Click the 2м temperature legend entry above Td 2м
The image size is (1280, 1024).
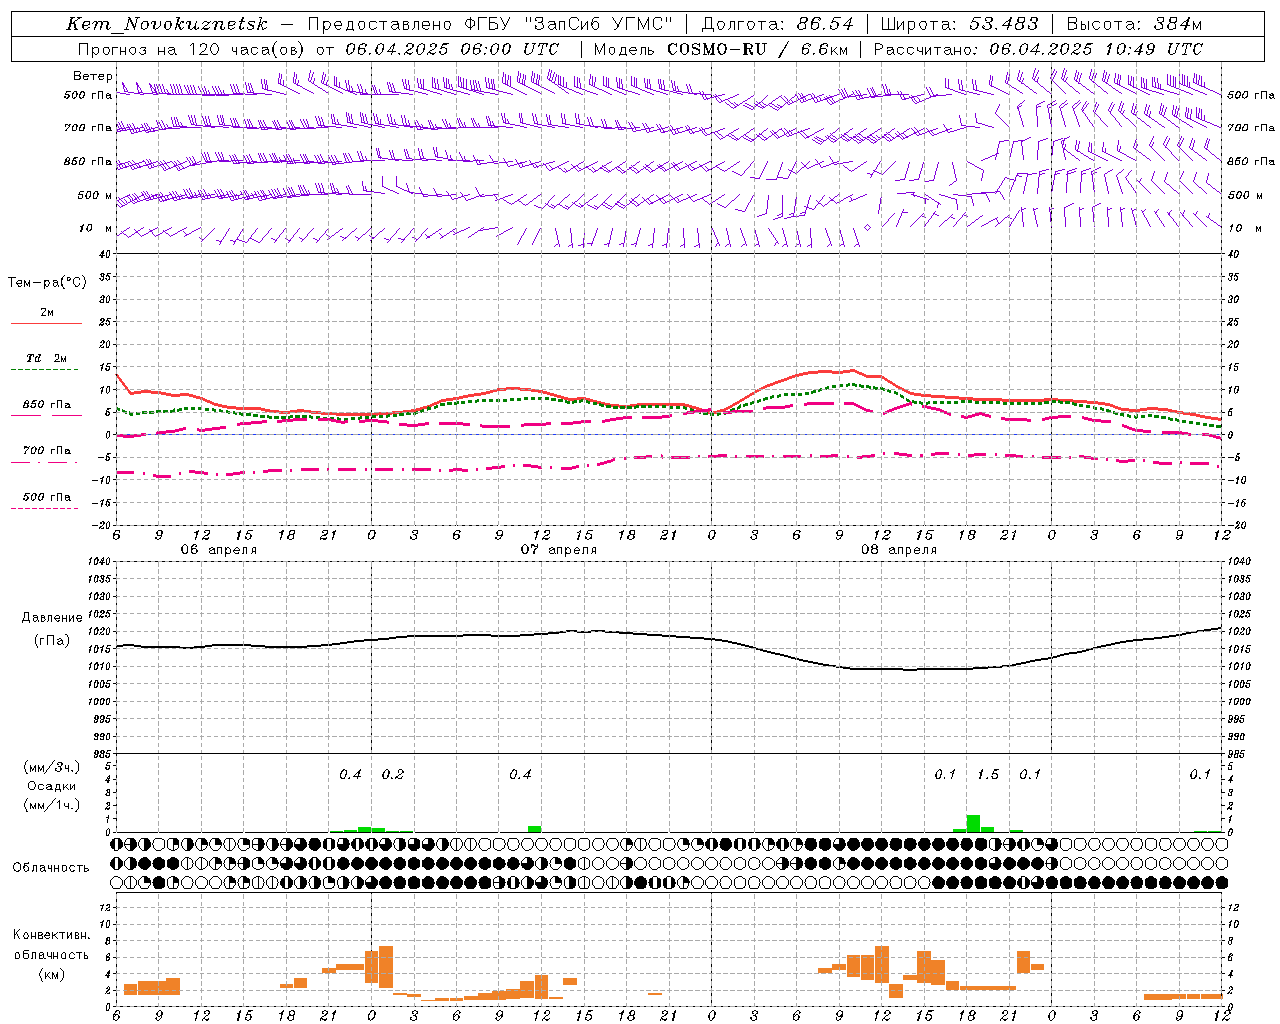[47, 313]
